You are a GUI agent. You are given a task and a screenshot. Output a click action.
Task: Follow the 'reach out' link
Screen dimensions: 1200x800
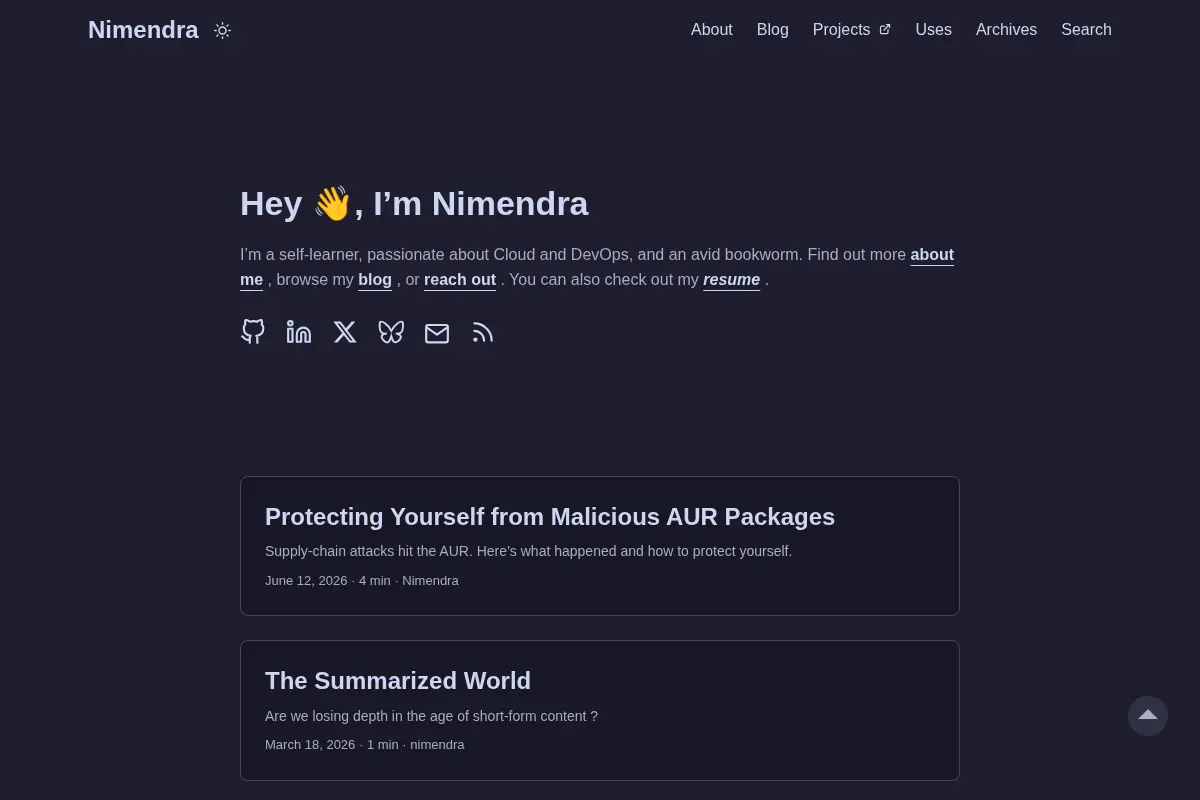pyautogui.click(x=460, y=280)
